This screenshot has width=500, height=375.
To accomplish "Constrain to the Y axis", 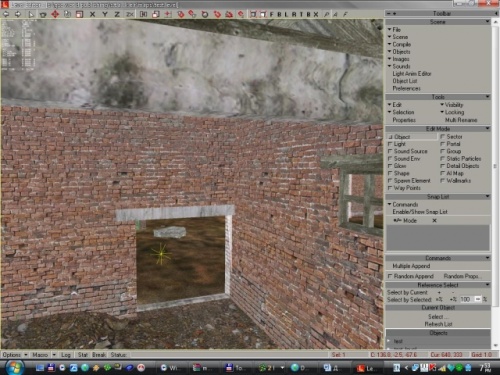I will coord(105,14).
